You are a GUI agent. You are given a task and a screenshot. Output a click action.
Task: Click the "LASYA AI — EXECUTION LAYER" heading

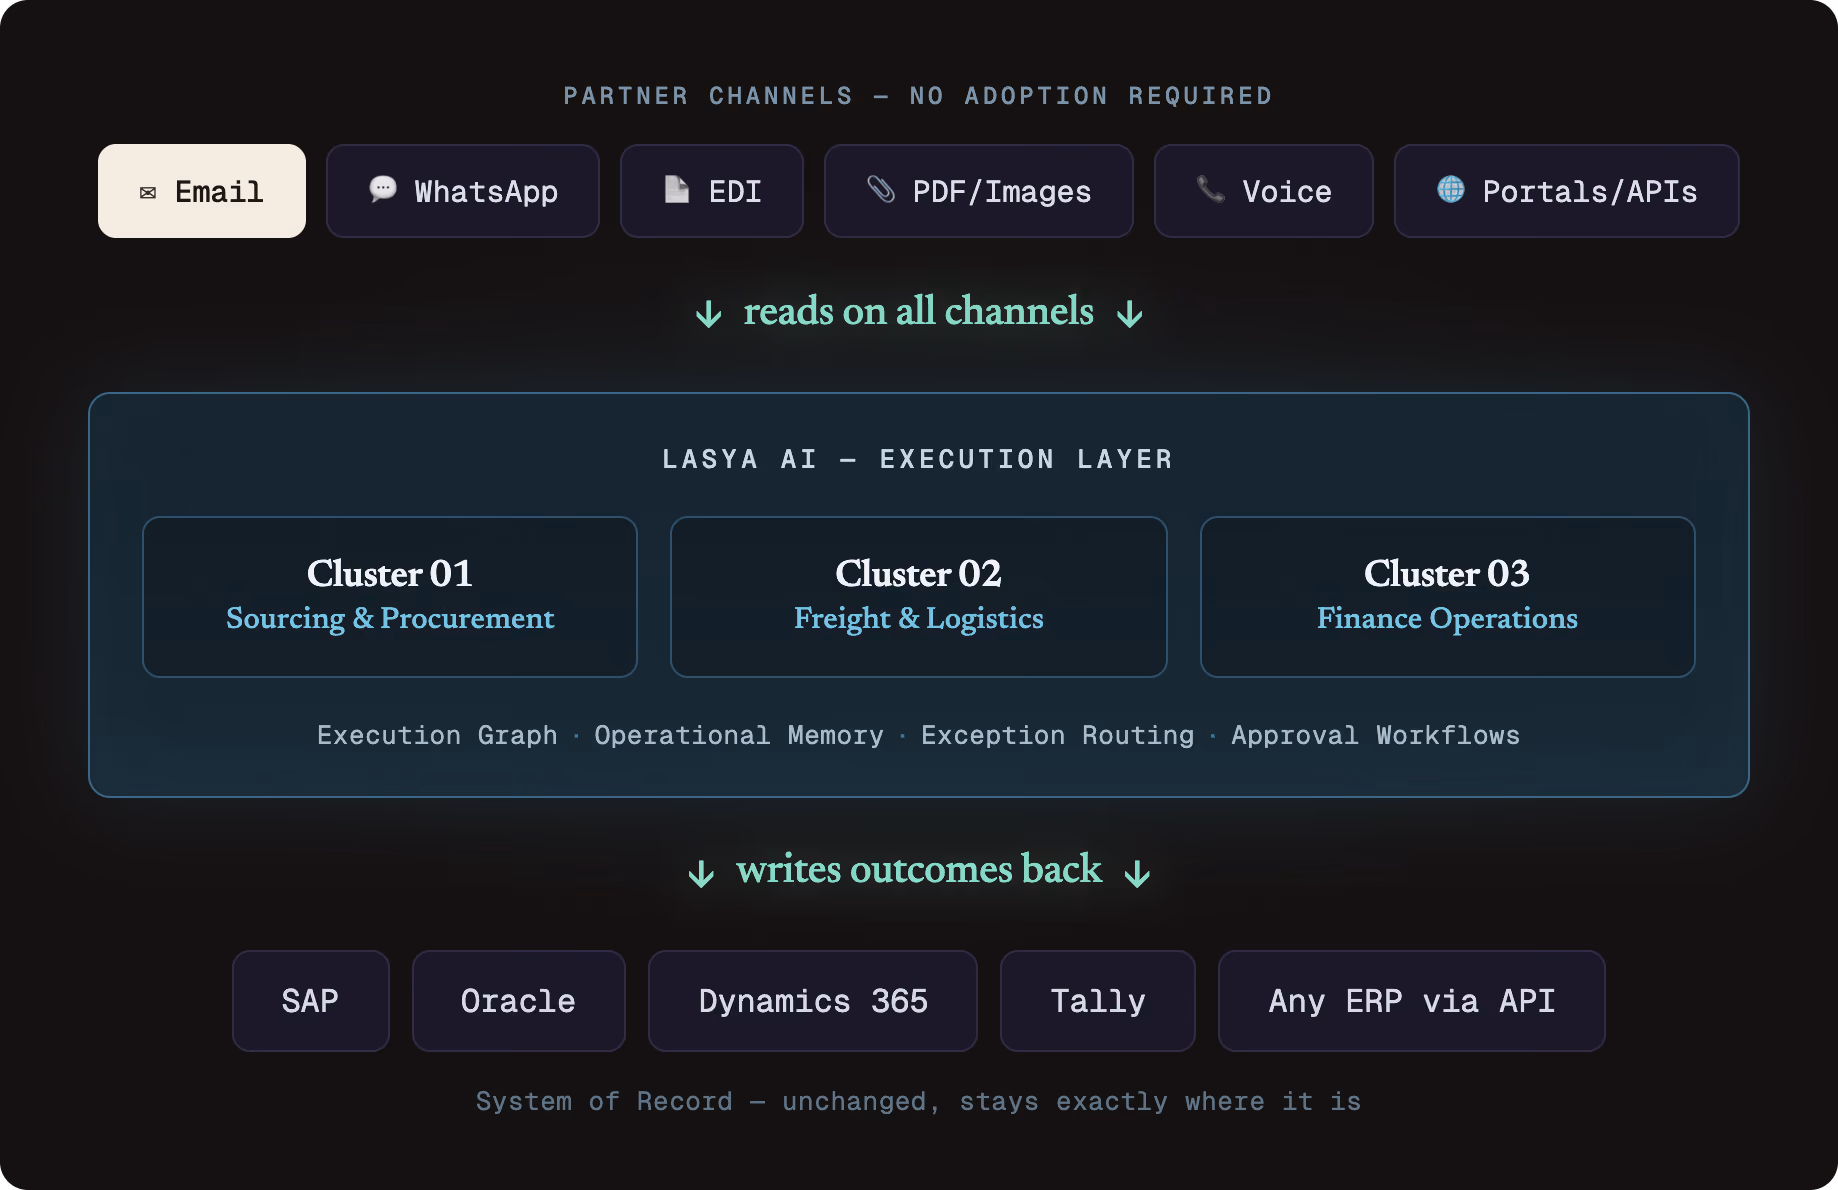pyautogui.click(x=918, y=459)
